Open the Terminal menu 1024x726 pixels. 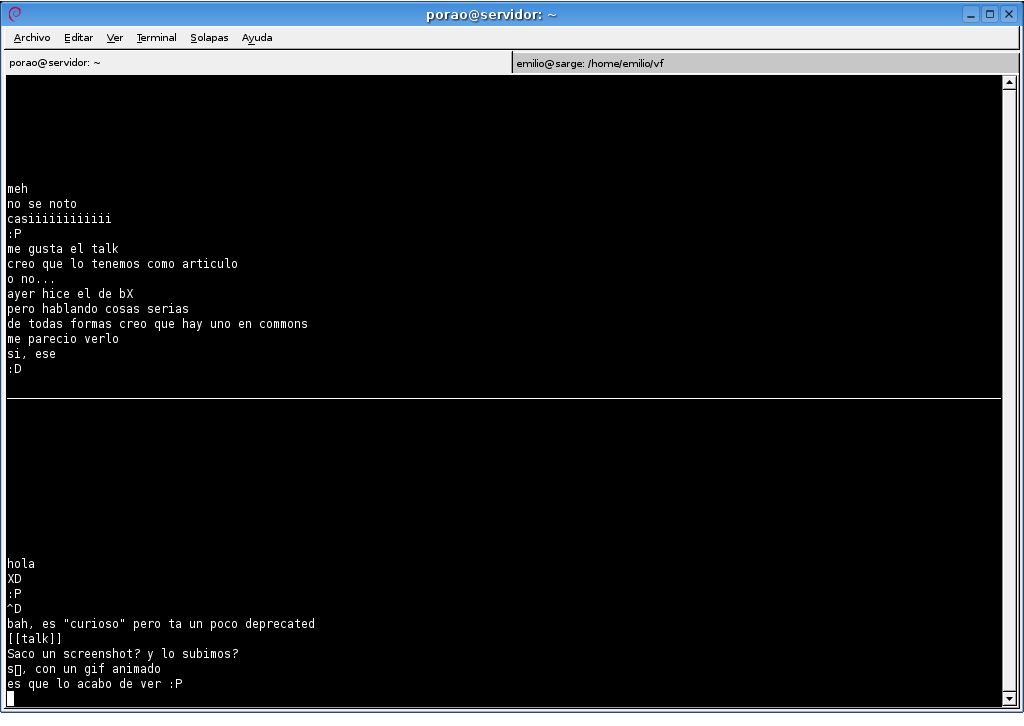[156, 38]
